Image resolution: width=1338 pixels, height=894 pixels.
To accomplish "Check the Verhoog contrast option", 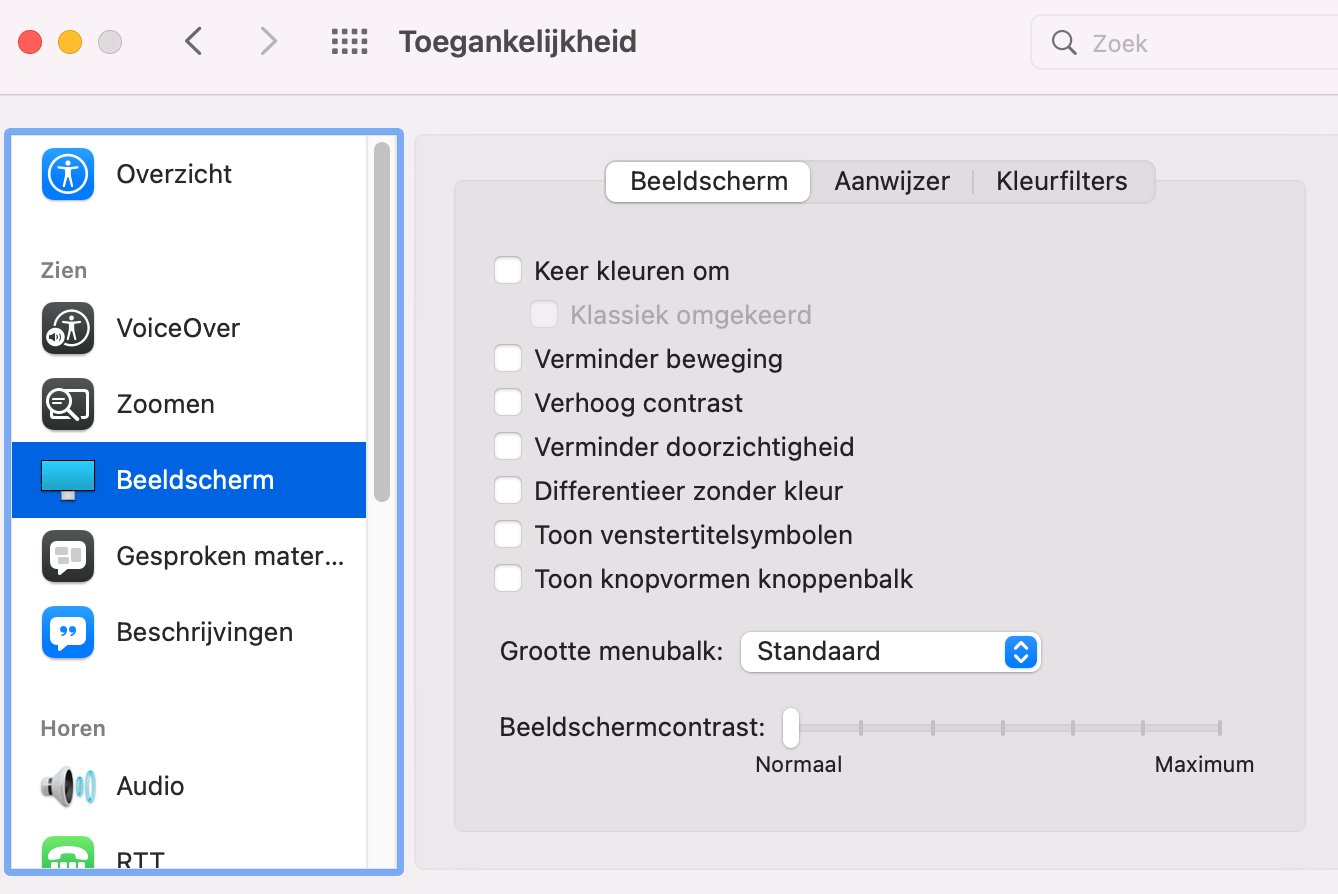I will (509, 403).
